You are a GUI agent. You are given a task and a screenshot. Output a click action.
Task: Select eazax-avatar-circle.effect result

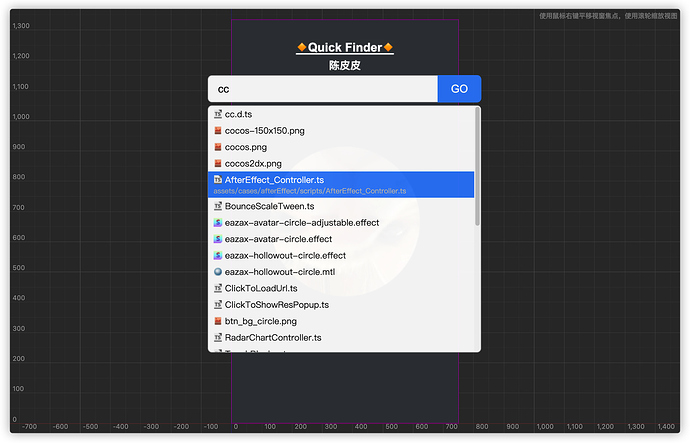coord(341,239)
